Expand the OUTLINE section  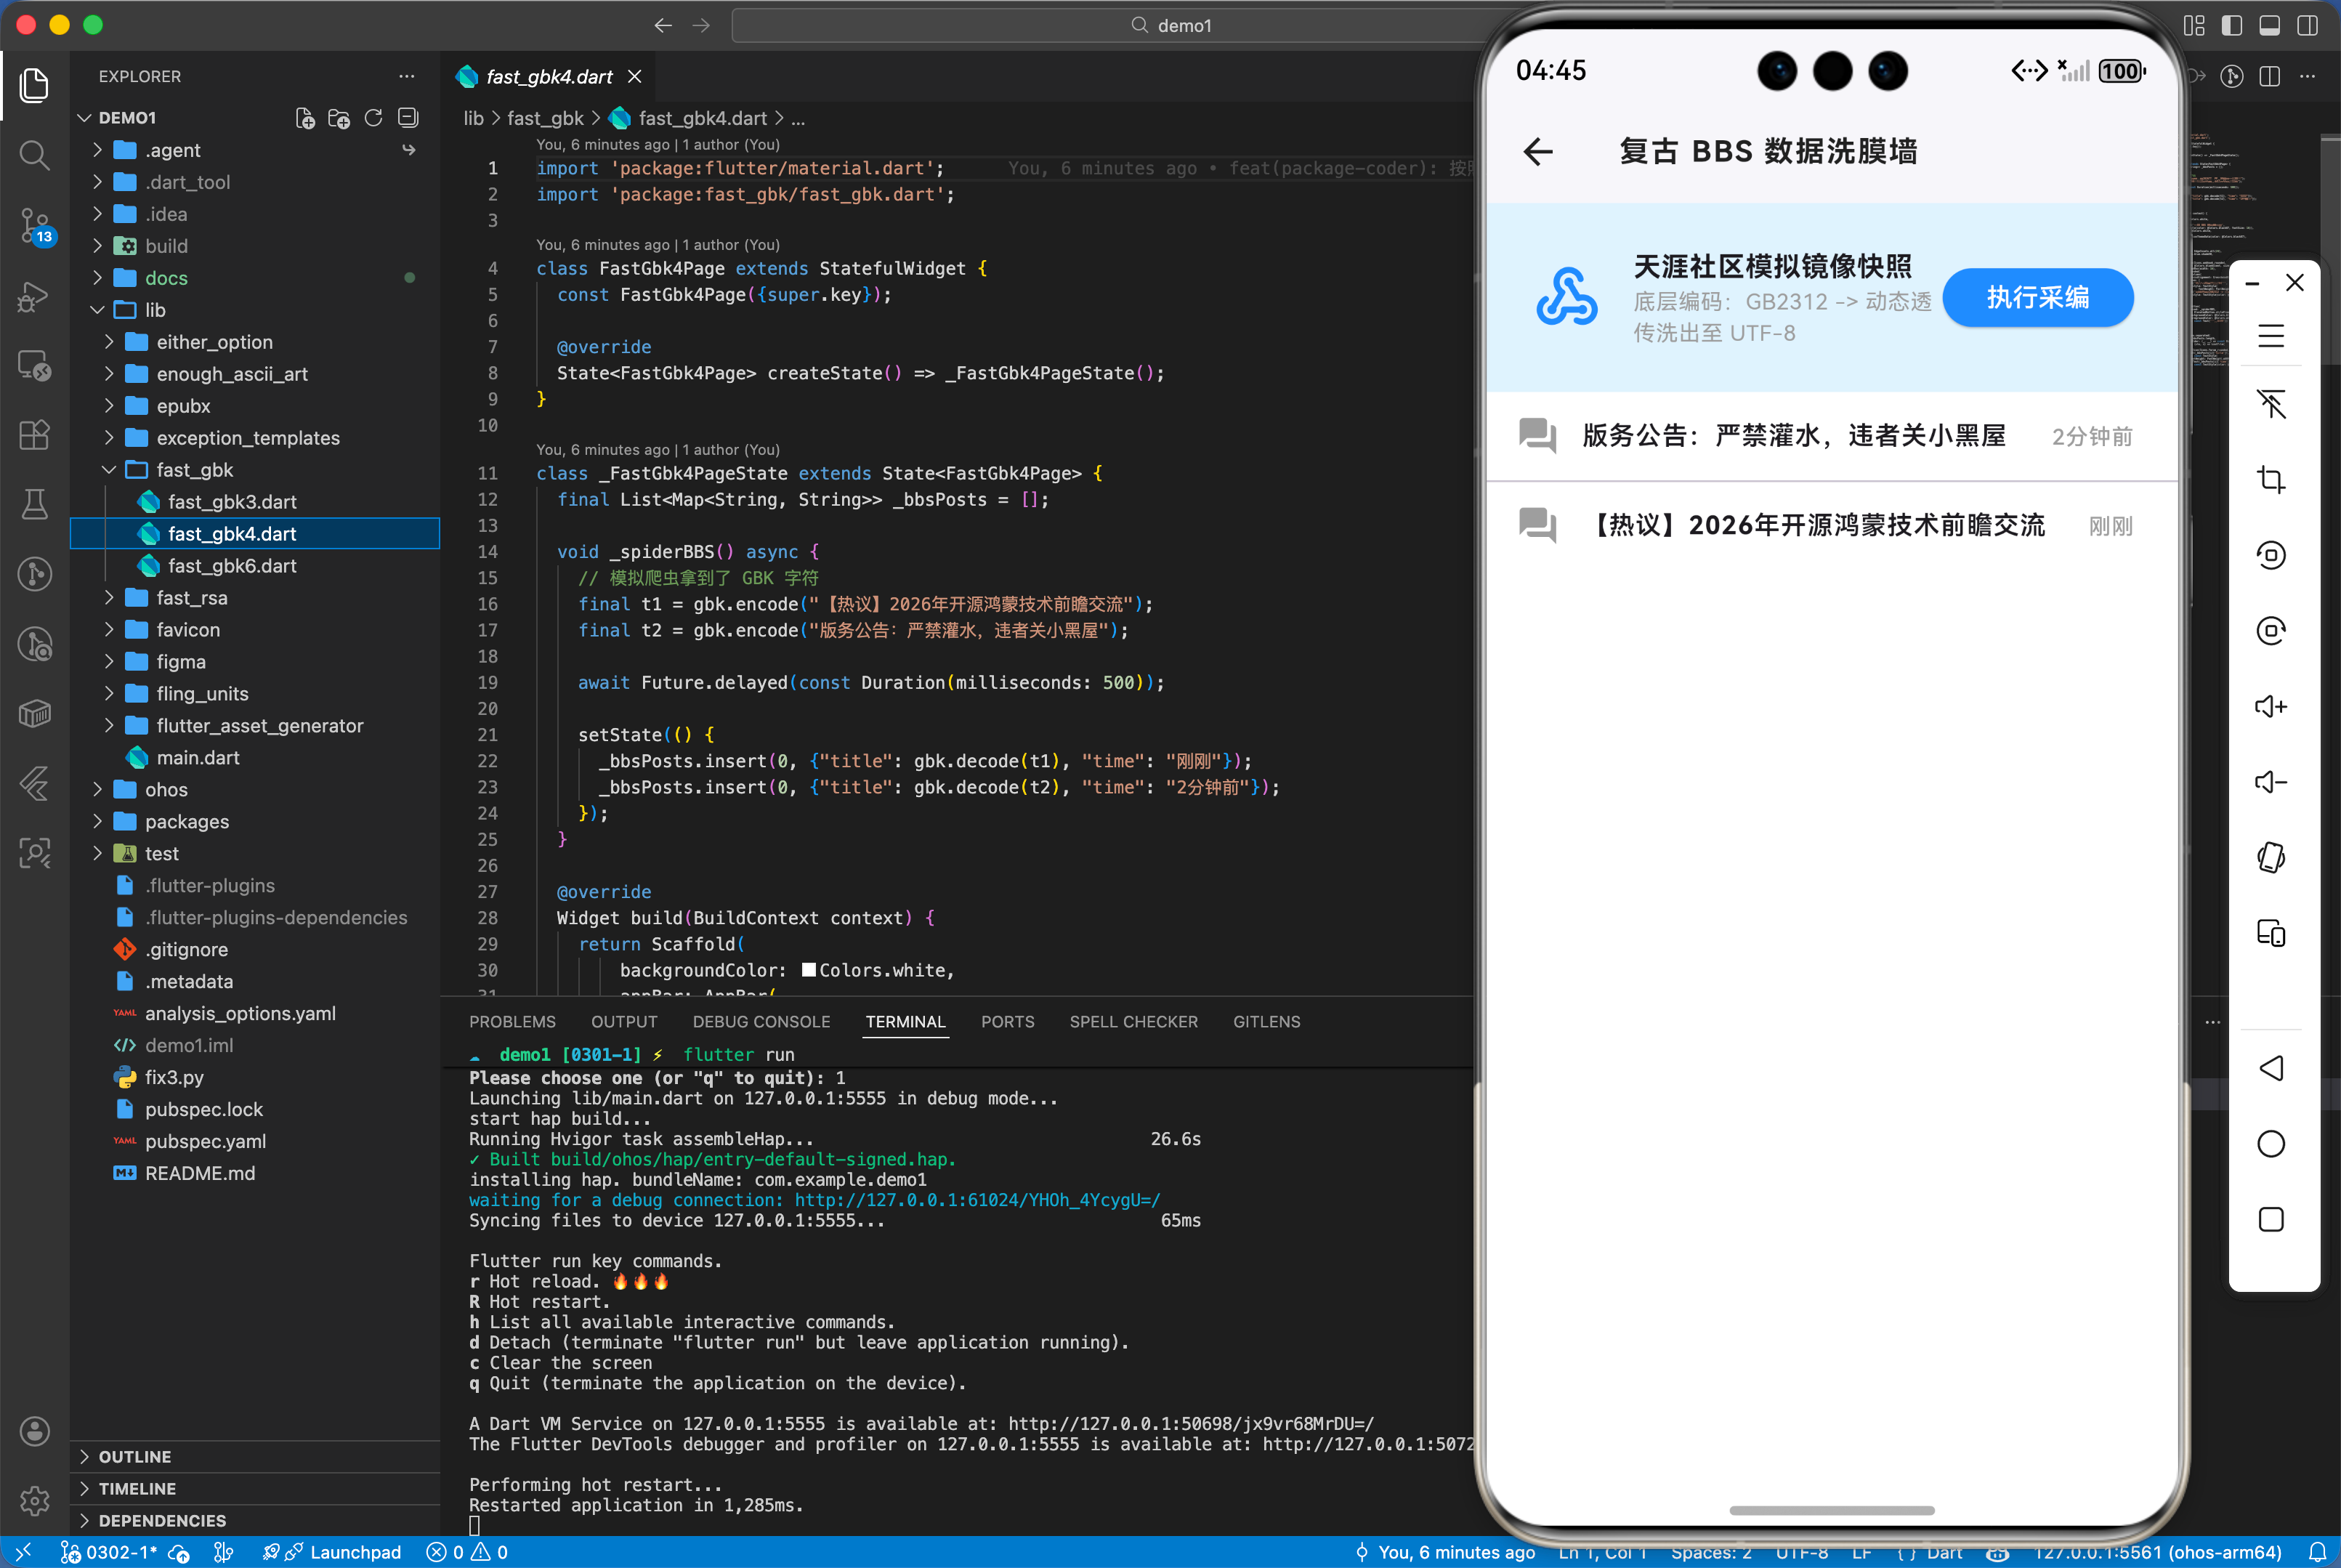point(134,1457)
